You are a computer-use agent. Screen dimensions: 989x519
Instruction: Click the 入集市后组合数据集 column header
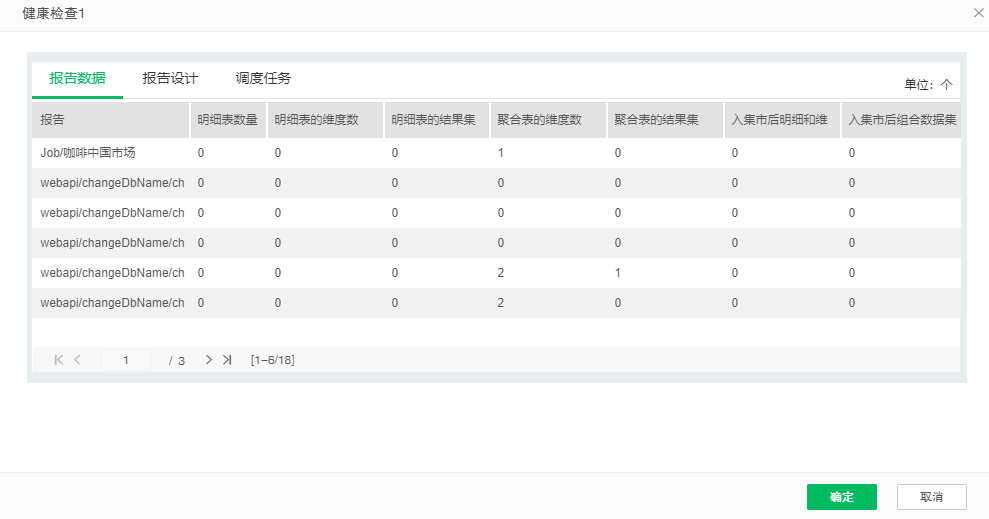[x=901, y=120]
